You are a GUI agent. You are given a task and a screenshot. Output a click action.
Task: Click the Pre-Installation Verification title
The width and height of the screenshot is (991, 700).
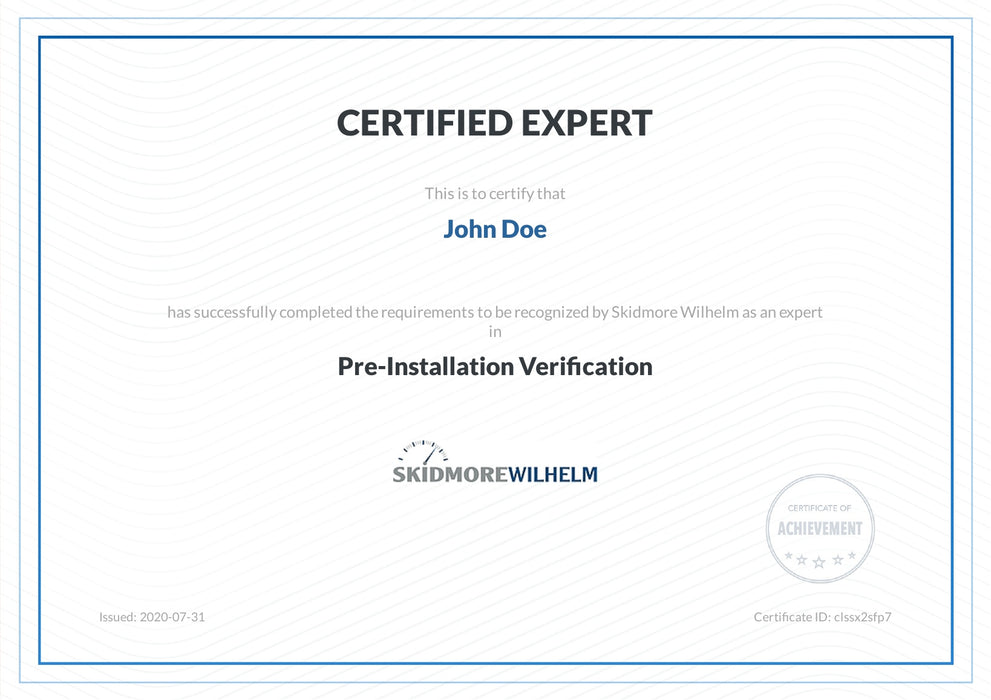coord(495,366)
